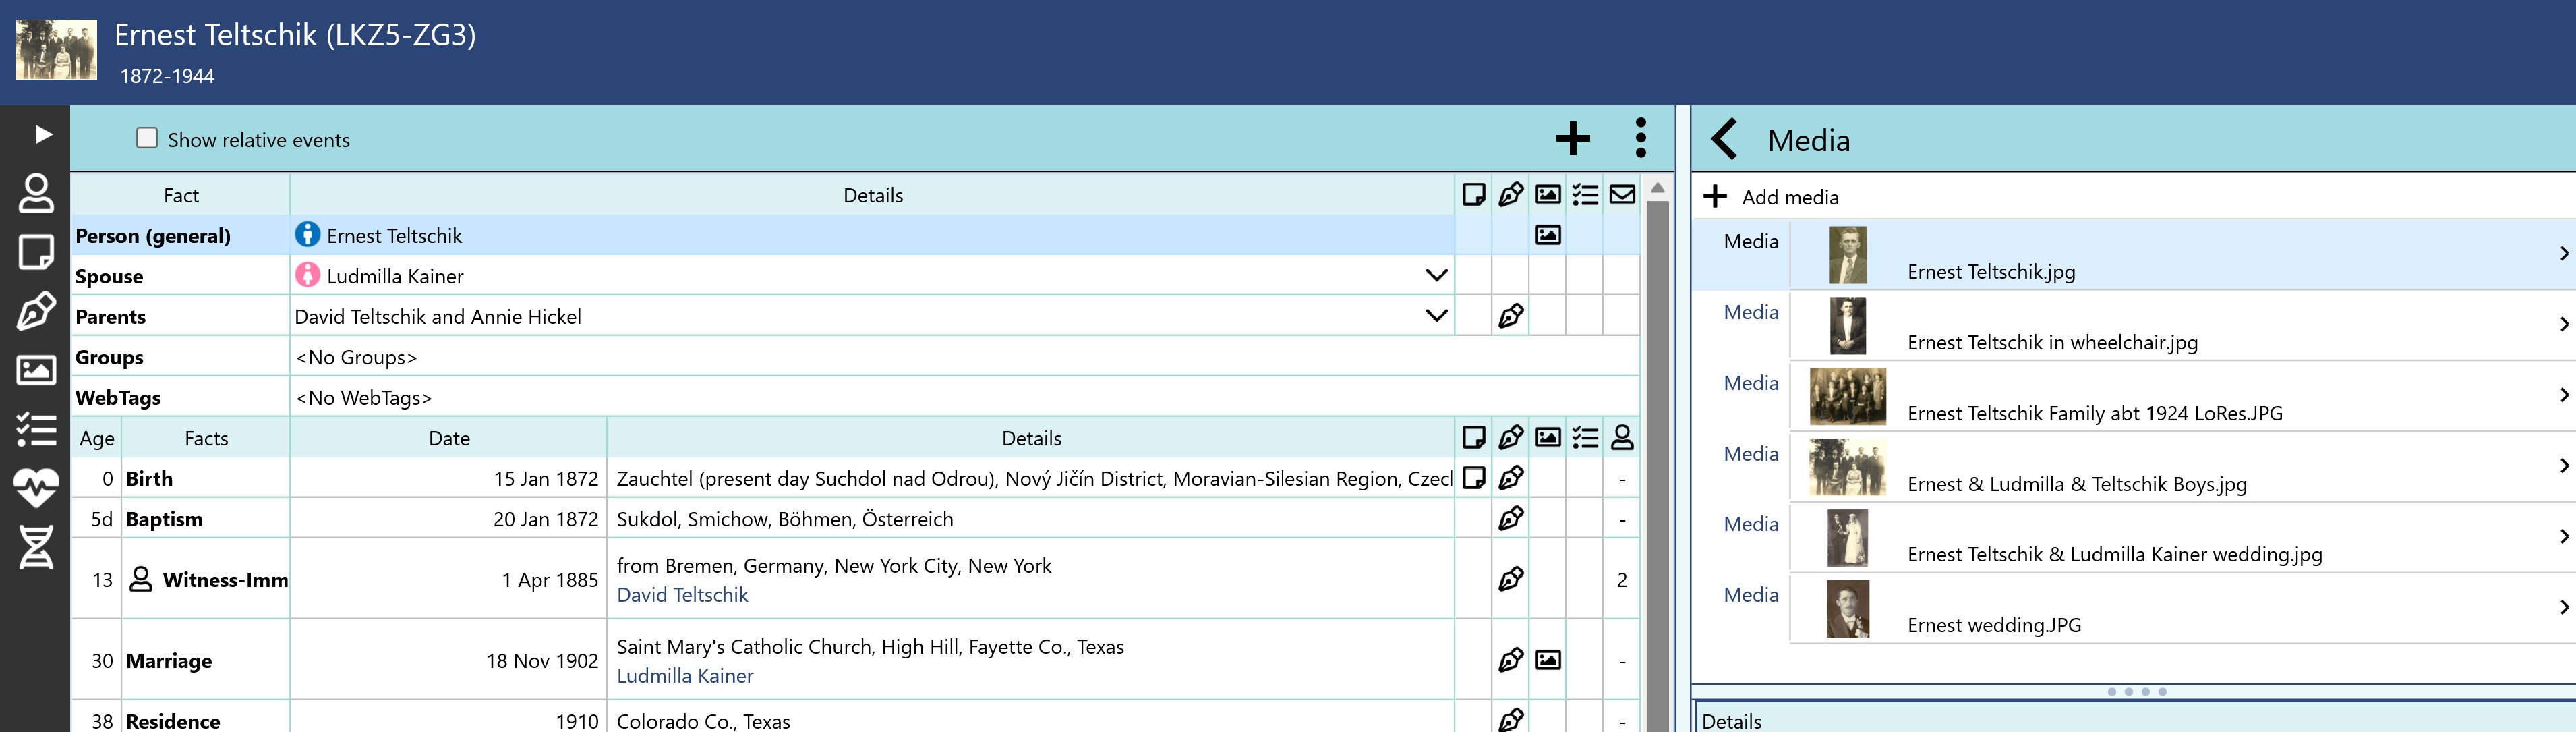Enable Show relative events checkbox
2576x732 pixels.
click(147, 138)
